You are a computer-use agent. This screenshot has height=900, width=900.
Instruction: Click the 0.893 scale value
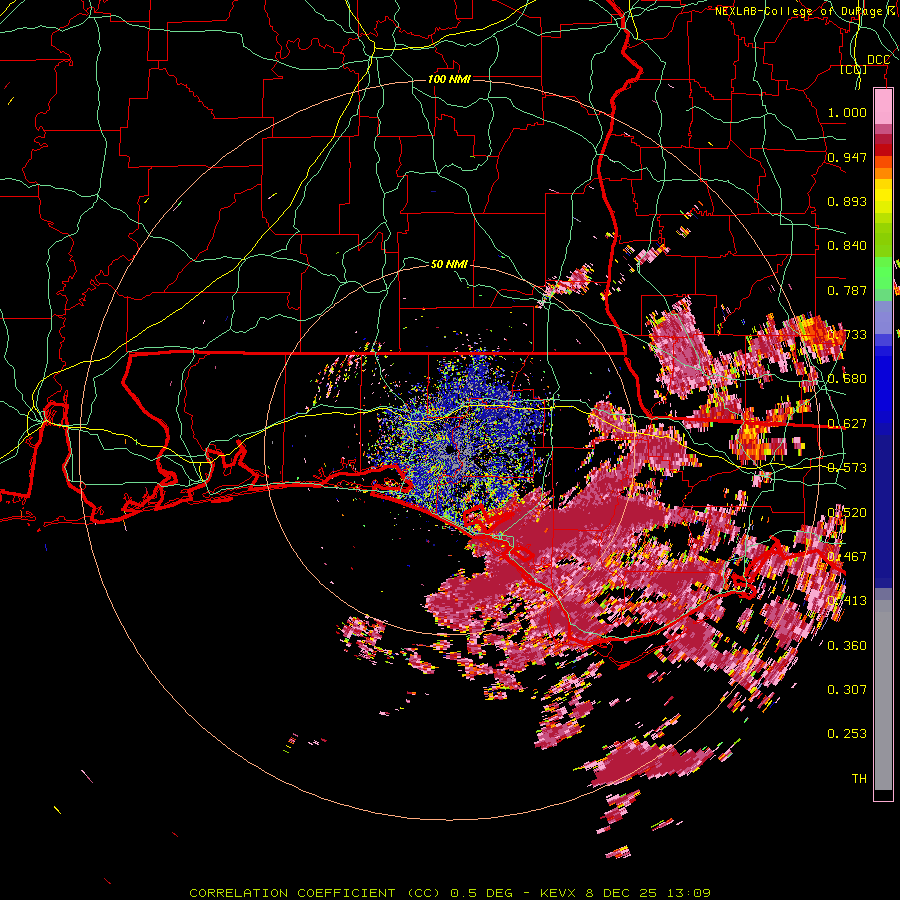pyautogui.click(x=847, y=201)
